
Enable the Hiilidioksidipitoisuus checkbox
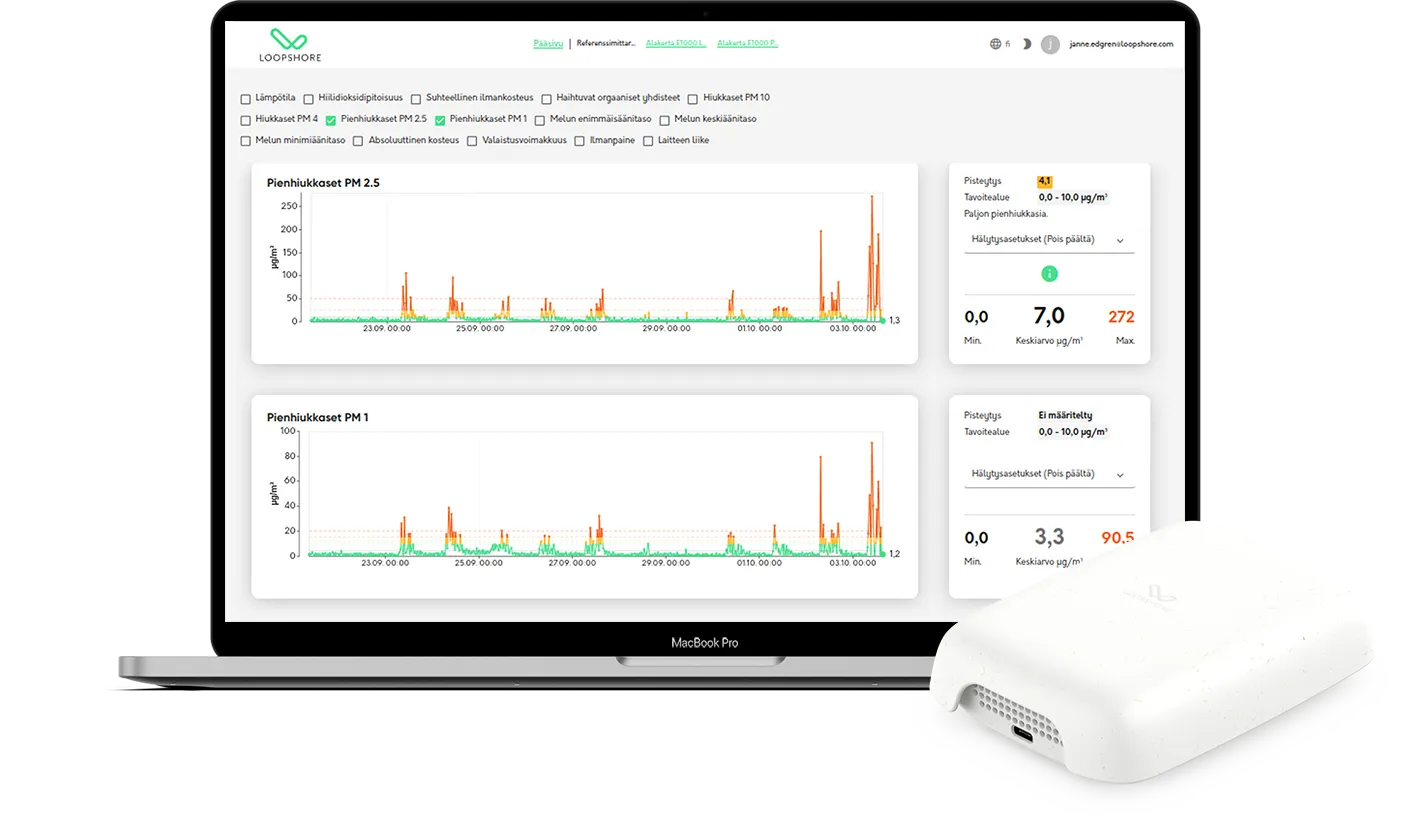tap(310, 99)
